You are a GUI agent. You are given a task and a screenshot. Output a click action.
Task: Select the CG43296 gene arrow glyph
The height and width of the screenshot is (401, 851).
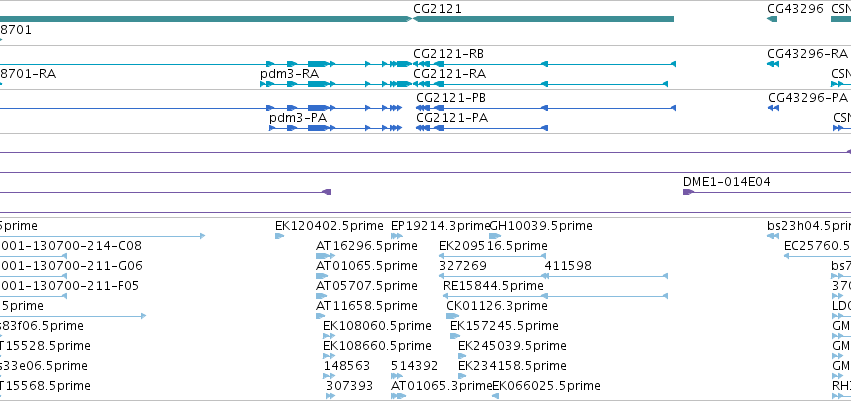pos(772,19)
